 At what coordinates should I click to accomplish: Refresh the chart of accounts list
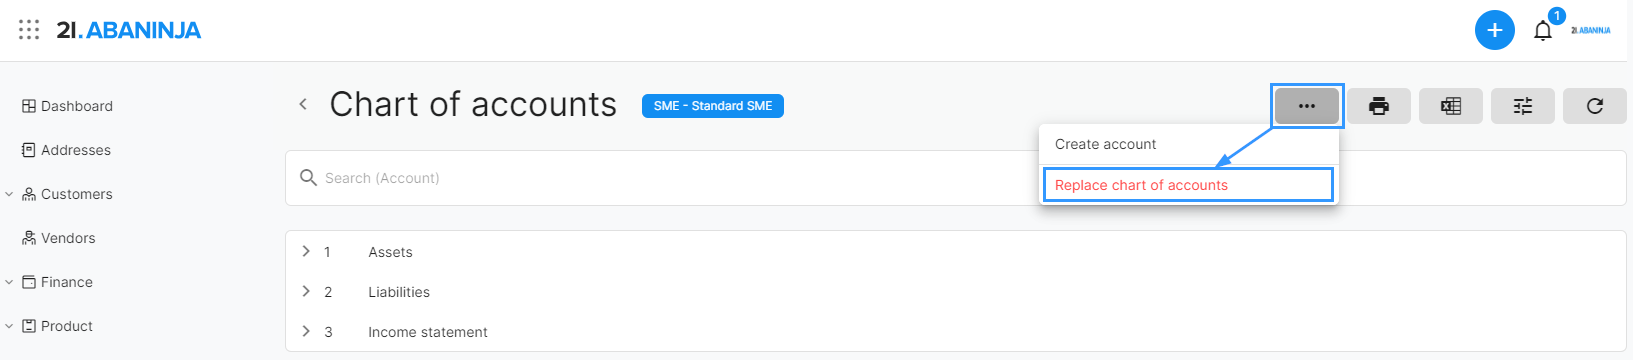(1595, 106)
